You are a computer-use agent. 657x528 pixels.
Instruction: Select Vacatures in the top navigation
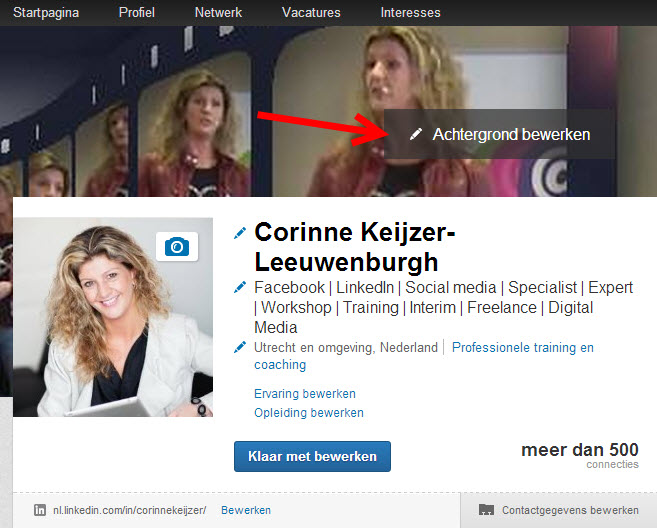311,13
